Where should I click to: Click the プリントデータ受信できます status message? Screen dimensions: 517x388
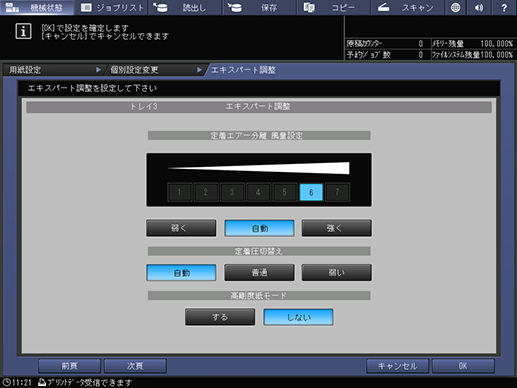90,382
